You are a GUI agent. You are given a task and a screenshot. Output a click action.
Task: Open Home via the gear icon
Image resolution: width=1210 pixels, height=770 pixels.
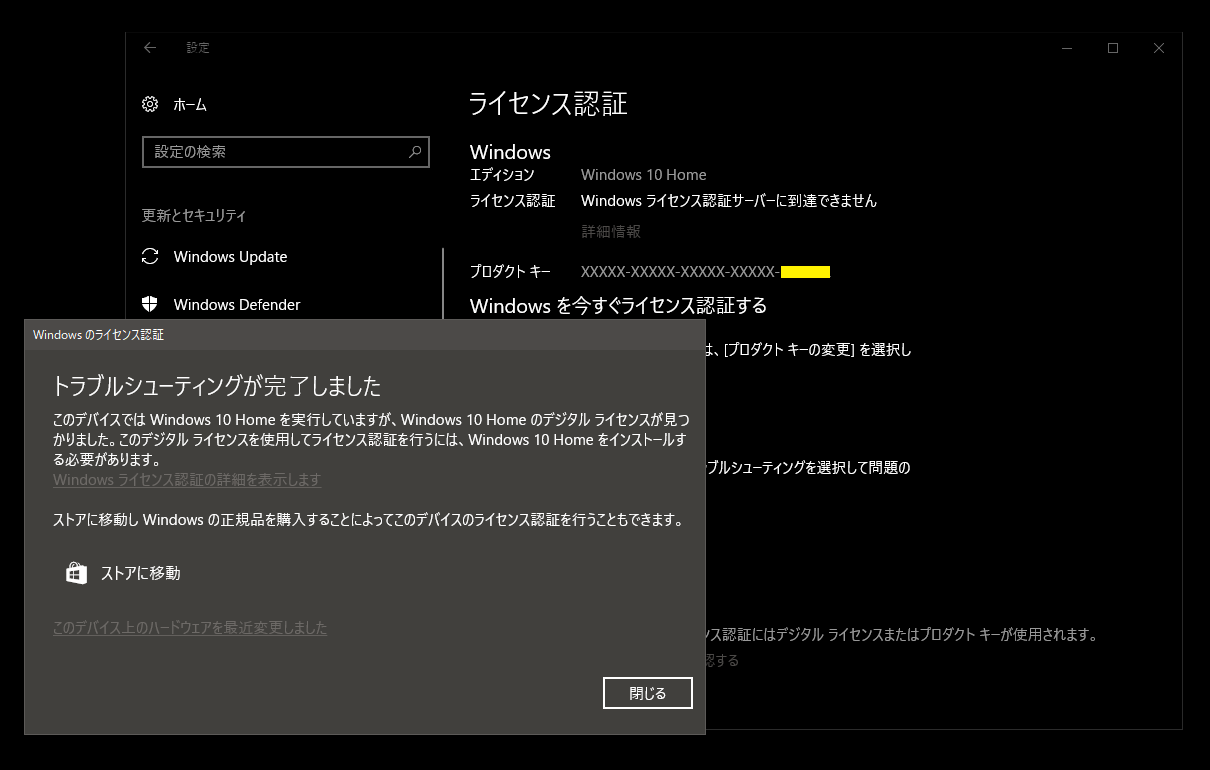150,104
